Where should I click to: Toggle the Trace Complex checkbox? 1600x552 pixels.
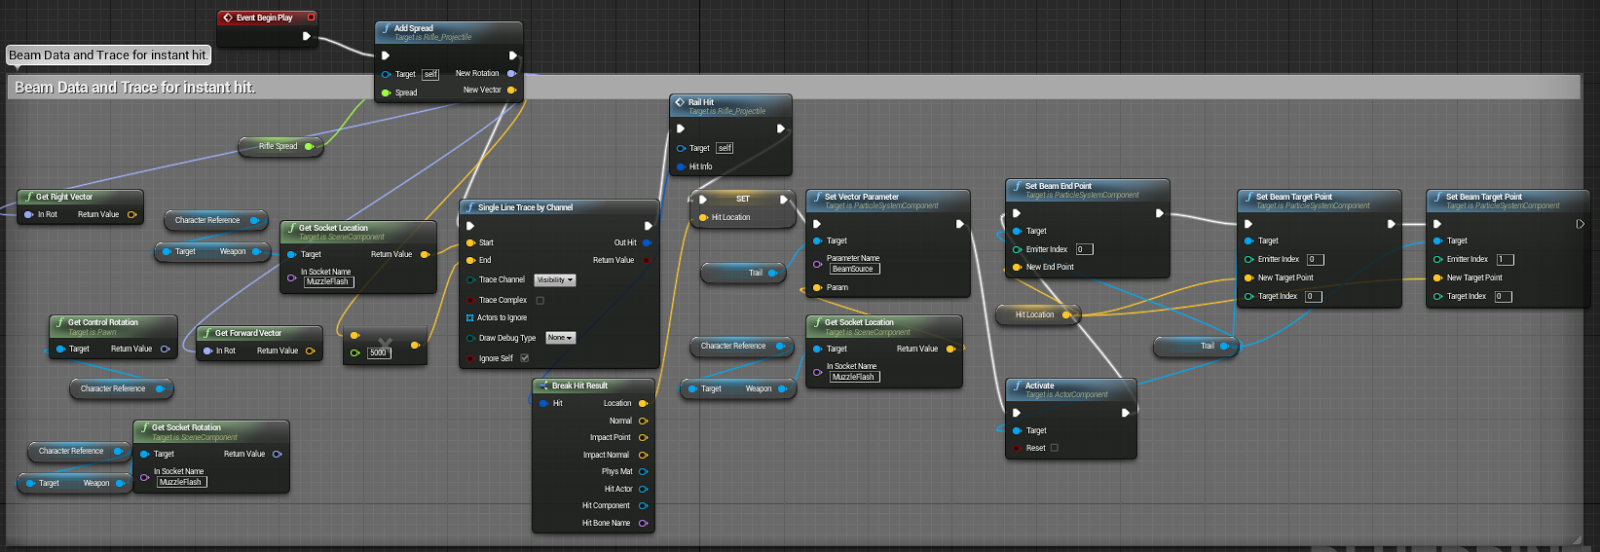540,300
